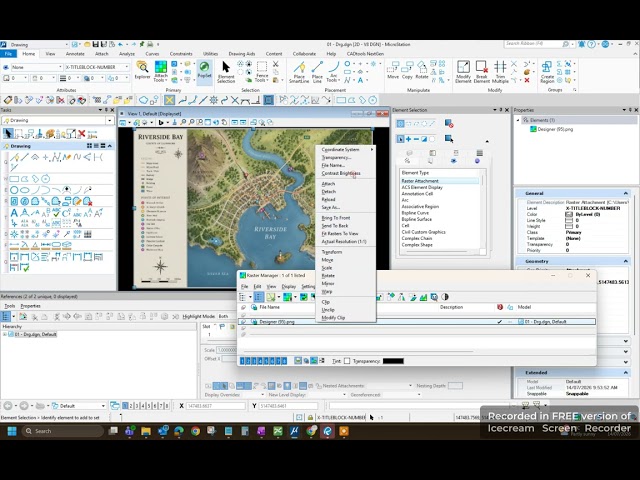The height and width of the screenshot is (480, 640).
Task: Choose Modify Clip from the context menu
Action: tap(333, 318)
